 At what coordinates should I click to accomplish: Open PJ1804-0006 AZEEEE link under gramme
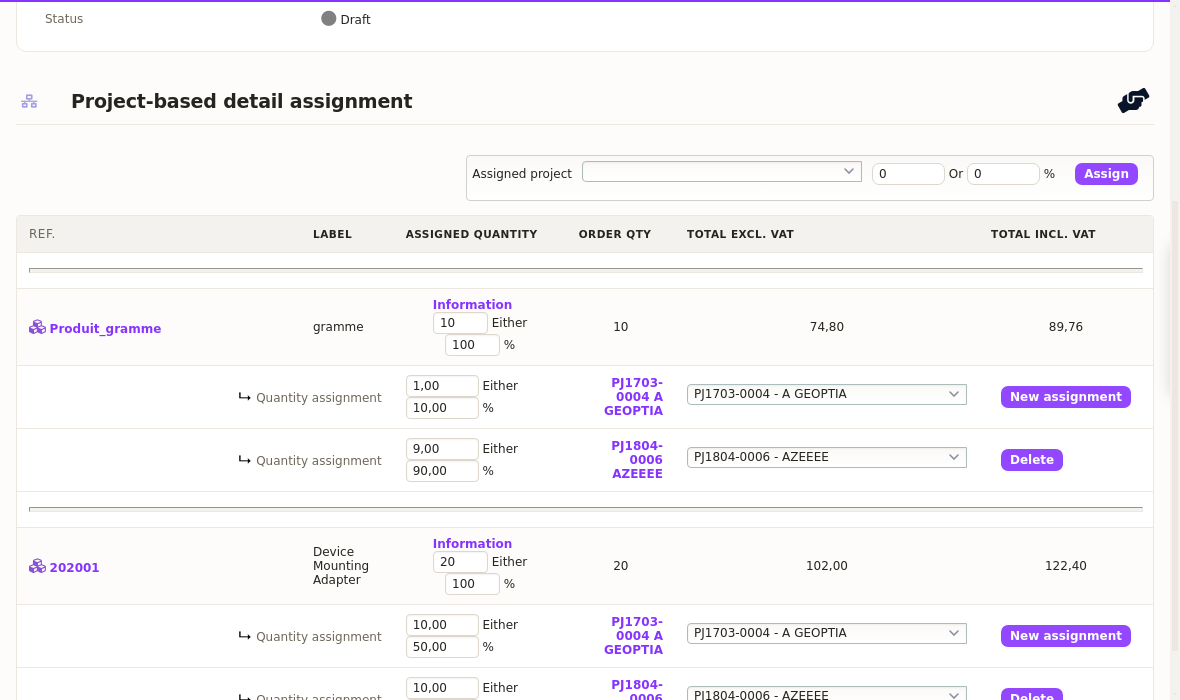pos(637,460)
